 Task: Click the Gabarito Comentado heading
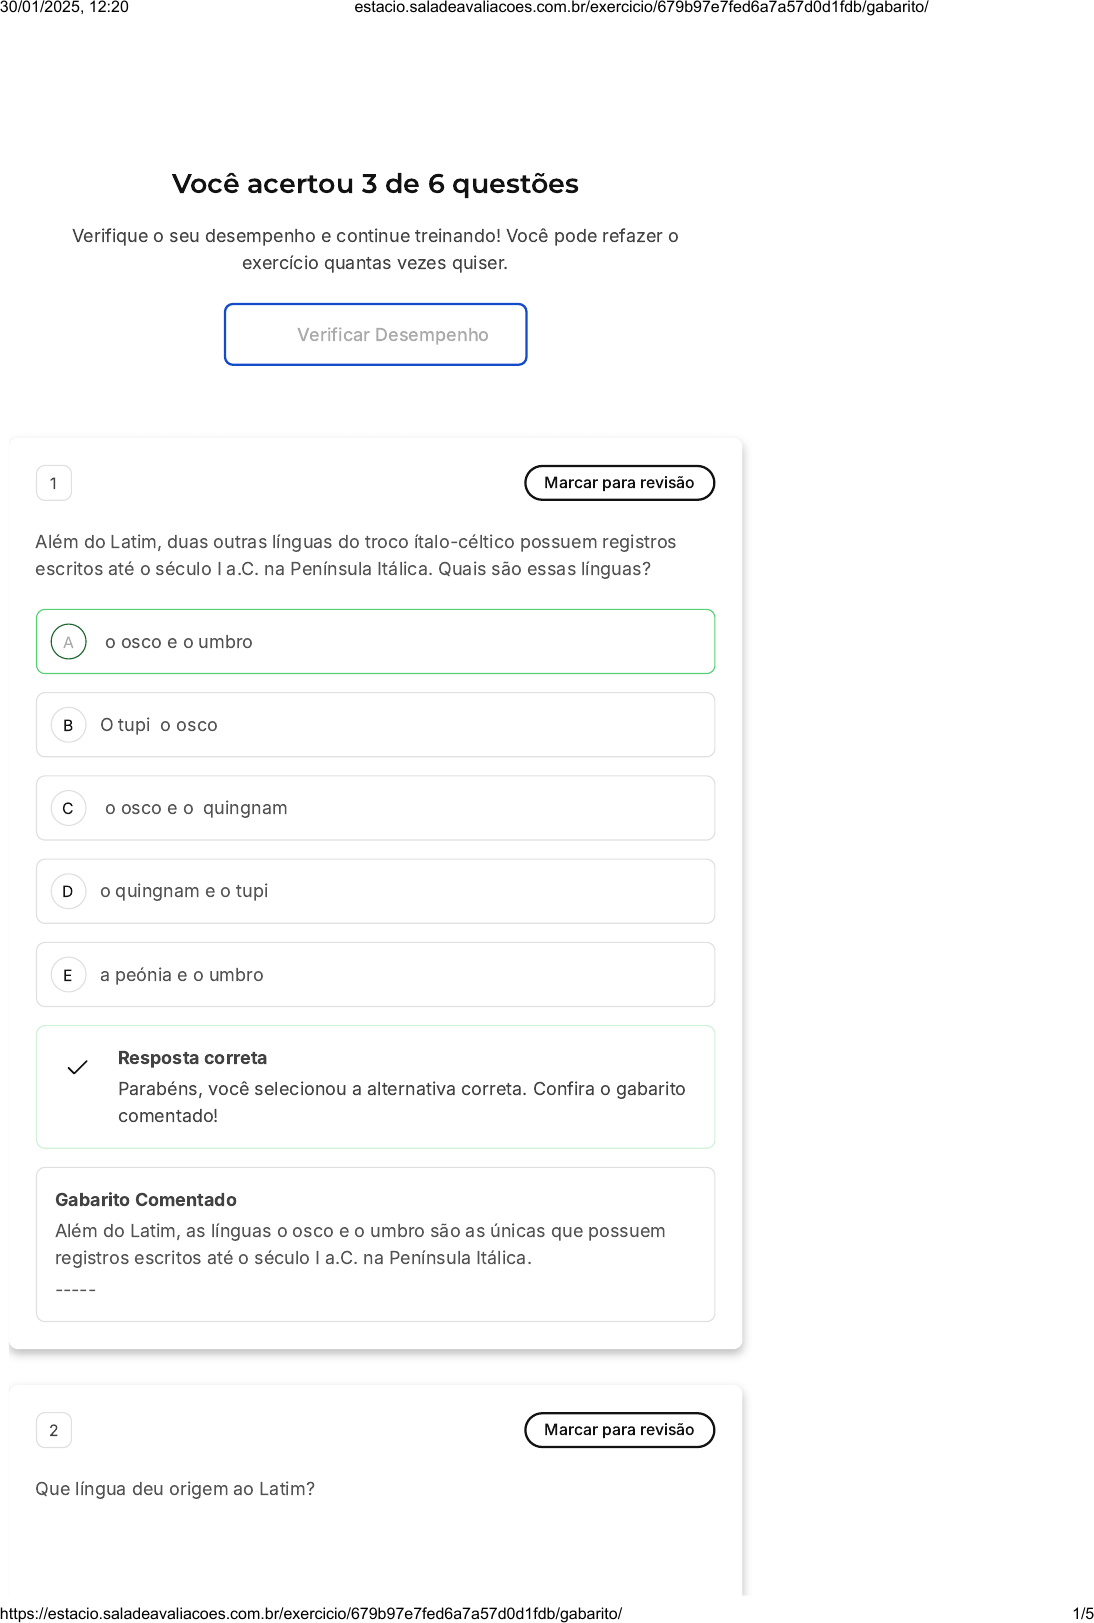[146, 1200]
